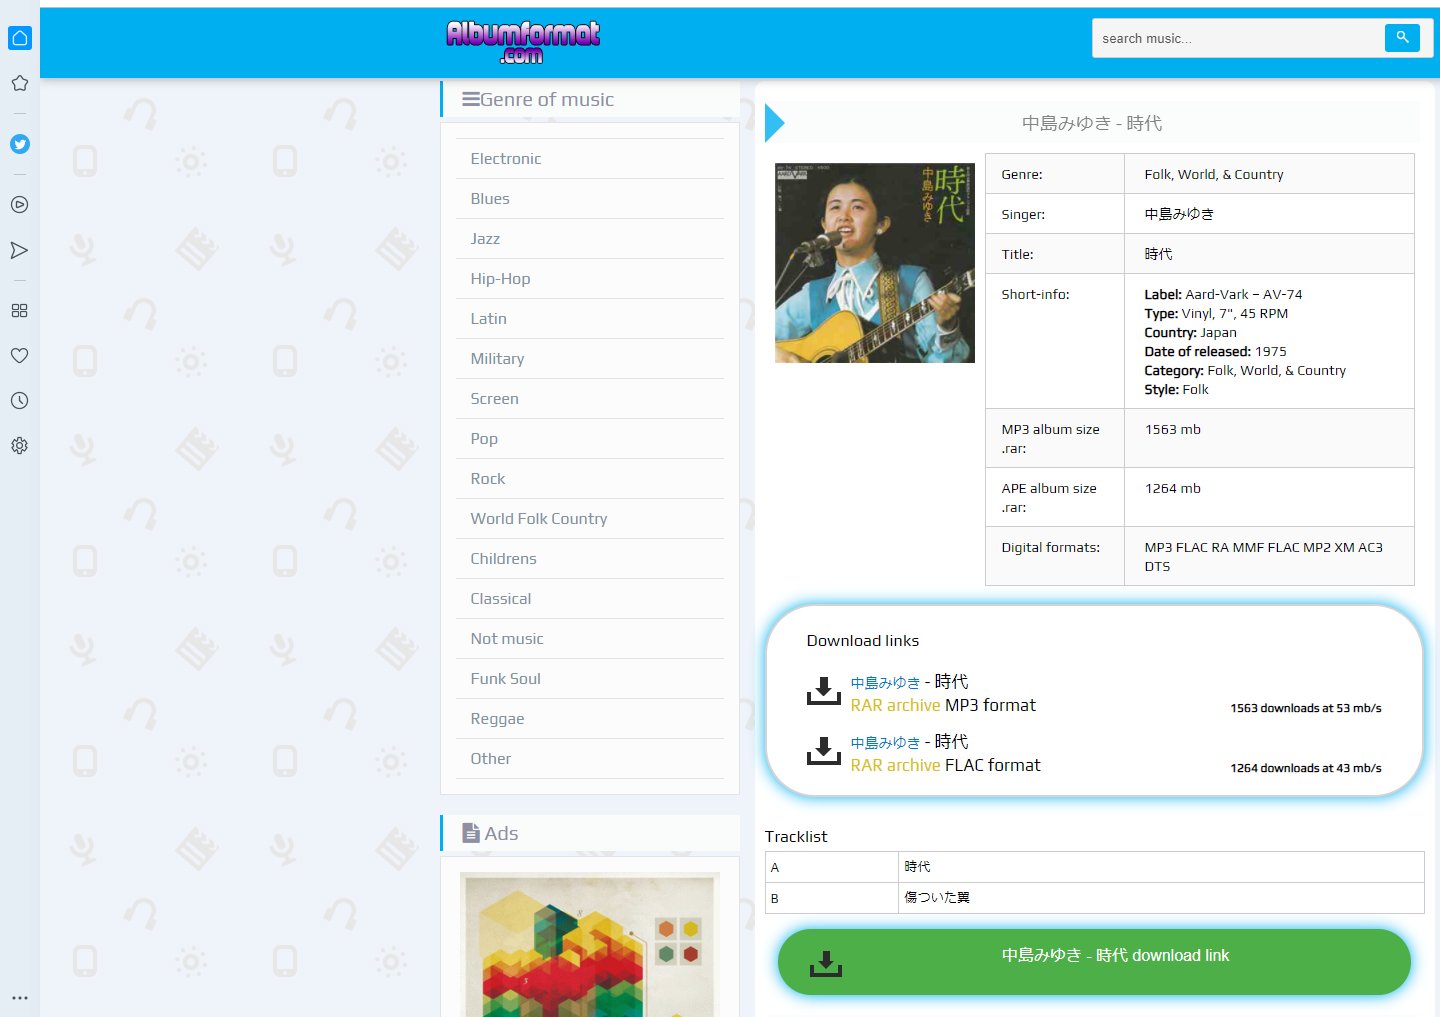This screenshot has height=1017, width=1440.
Task: Click the RAR archive FLAC format link
Action: tap(945, 765)
